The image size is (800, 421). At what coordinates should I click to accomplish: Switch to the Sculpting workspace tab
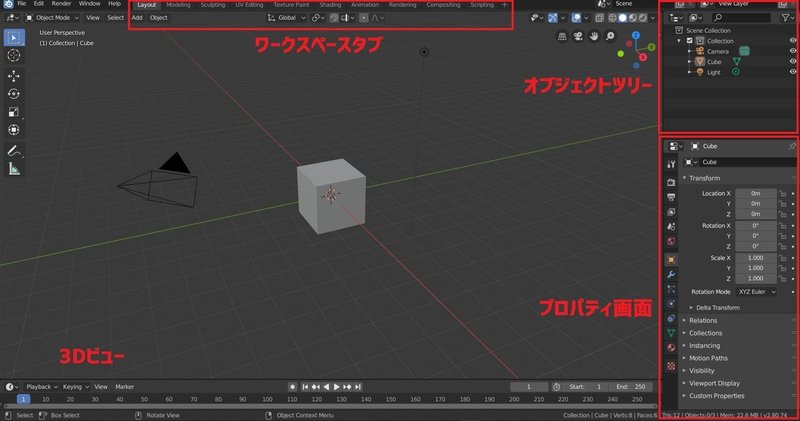[213, 5]
